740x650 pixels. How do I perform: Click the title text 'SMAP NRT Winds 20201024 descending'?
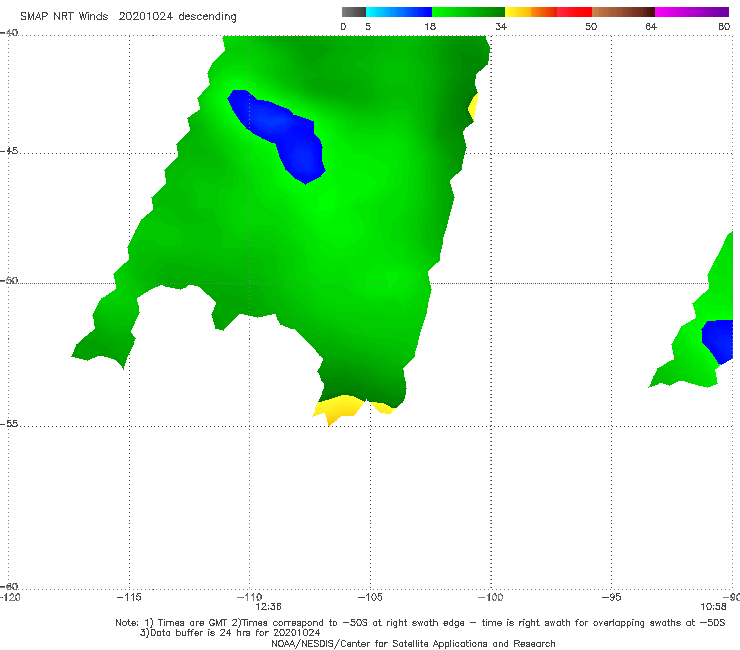pyautogui.click(x=128, y=16)
